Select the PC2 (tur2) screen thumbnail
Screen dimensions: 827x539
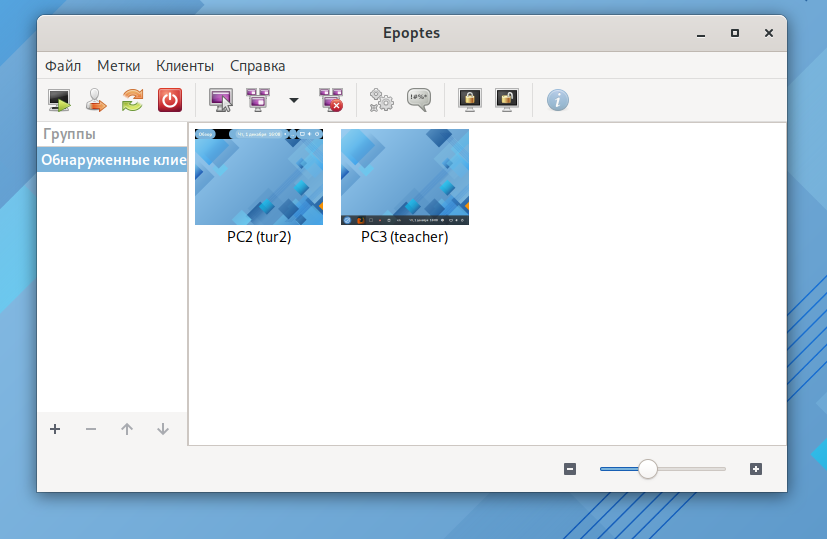[x=259, y=177]
